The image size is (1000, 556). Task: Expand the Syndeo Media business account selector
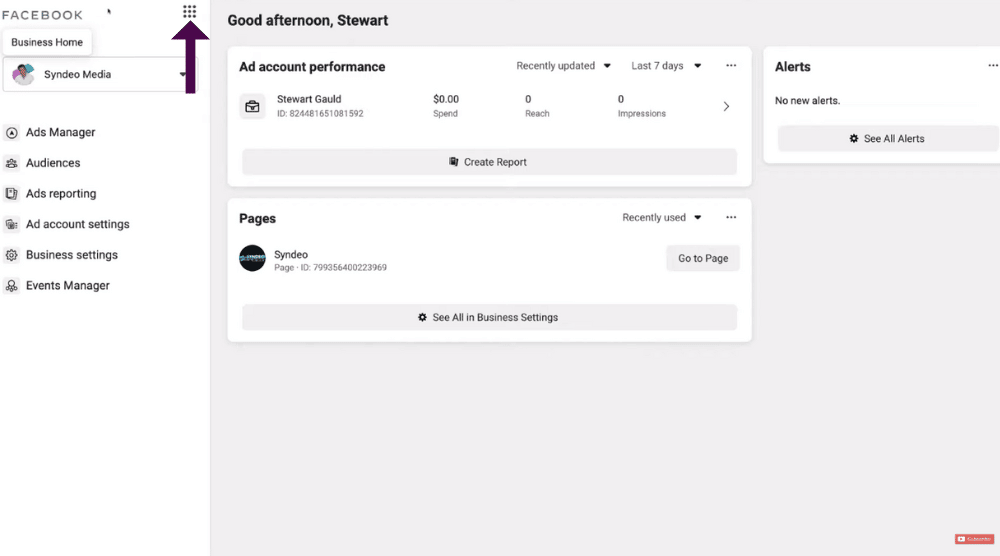pos(100,75)
